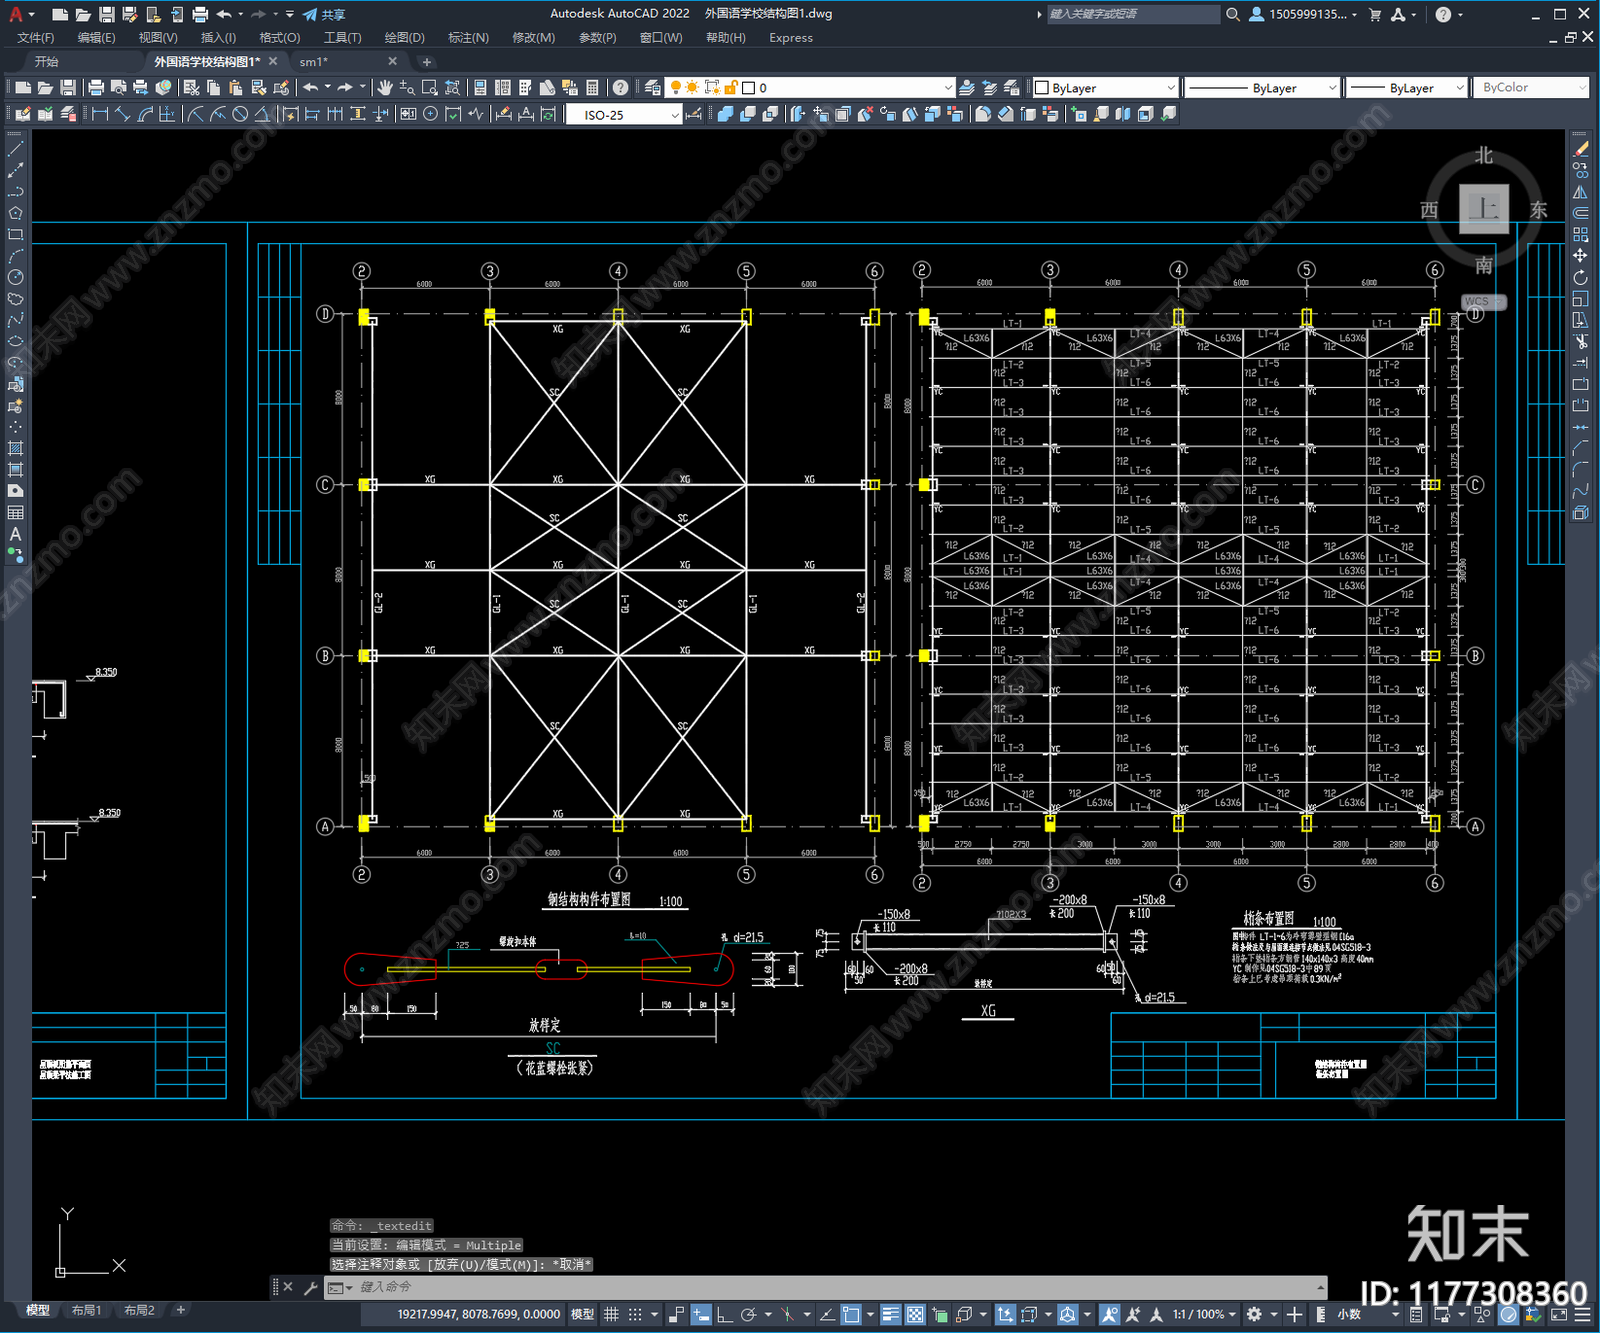
Task: Toggle ortho mode in the status bar
Action: point(723,1314)
